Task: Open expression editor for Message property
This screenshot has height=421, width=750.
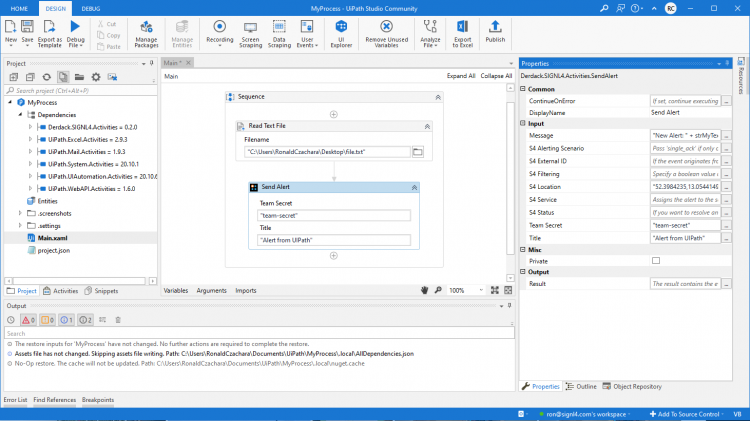Action: (726, 136)
